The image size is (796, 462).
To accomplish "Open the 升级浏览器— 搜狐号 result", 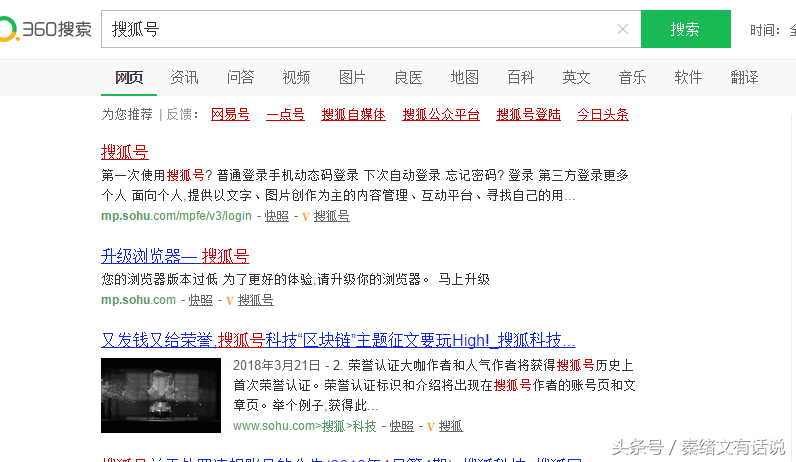I will coord(175,256).
